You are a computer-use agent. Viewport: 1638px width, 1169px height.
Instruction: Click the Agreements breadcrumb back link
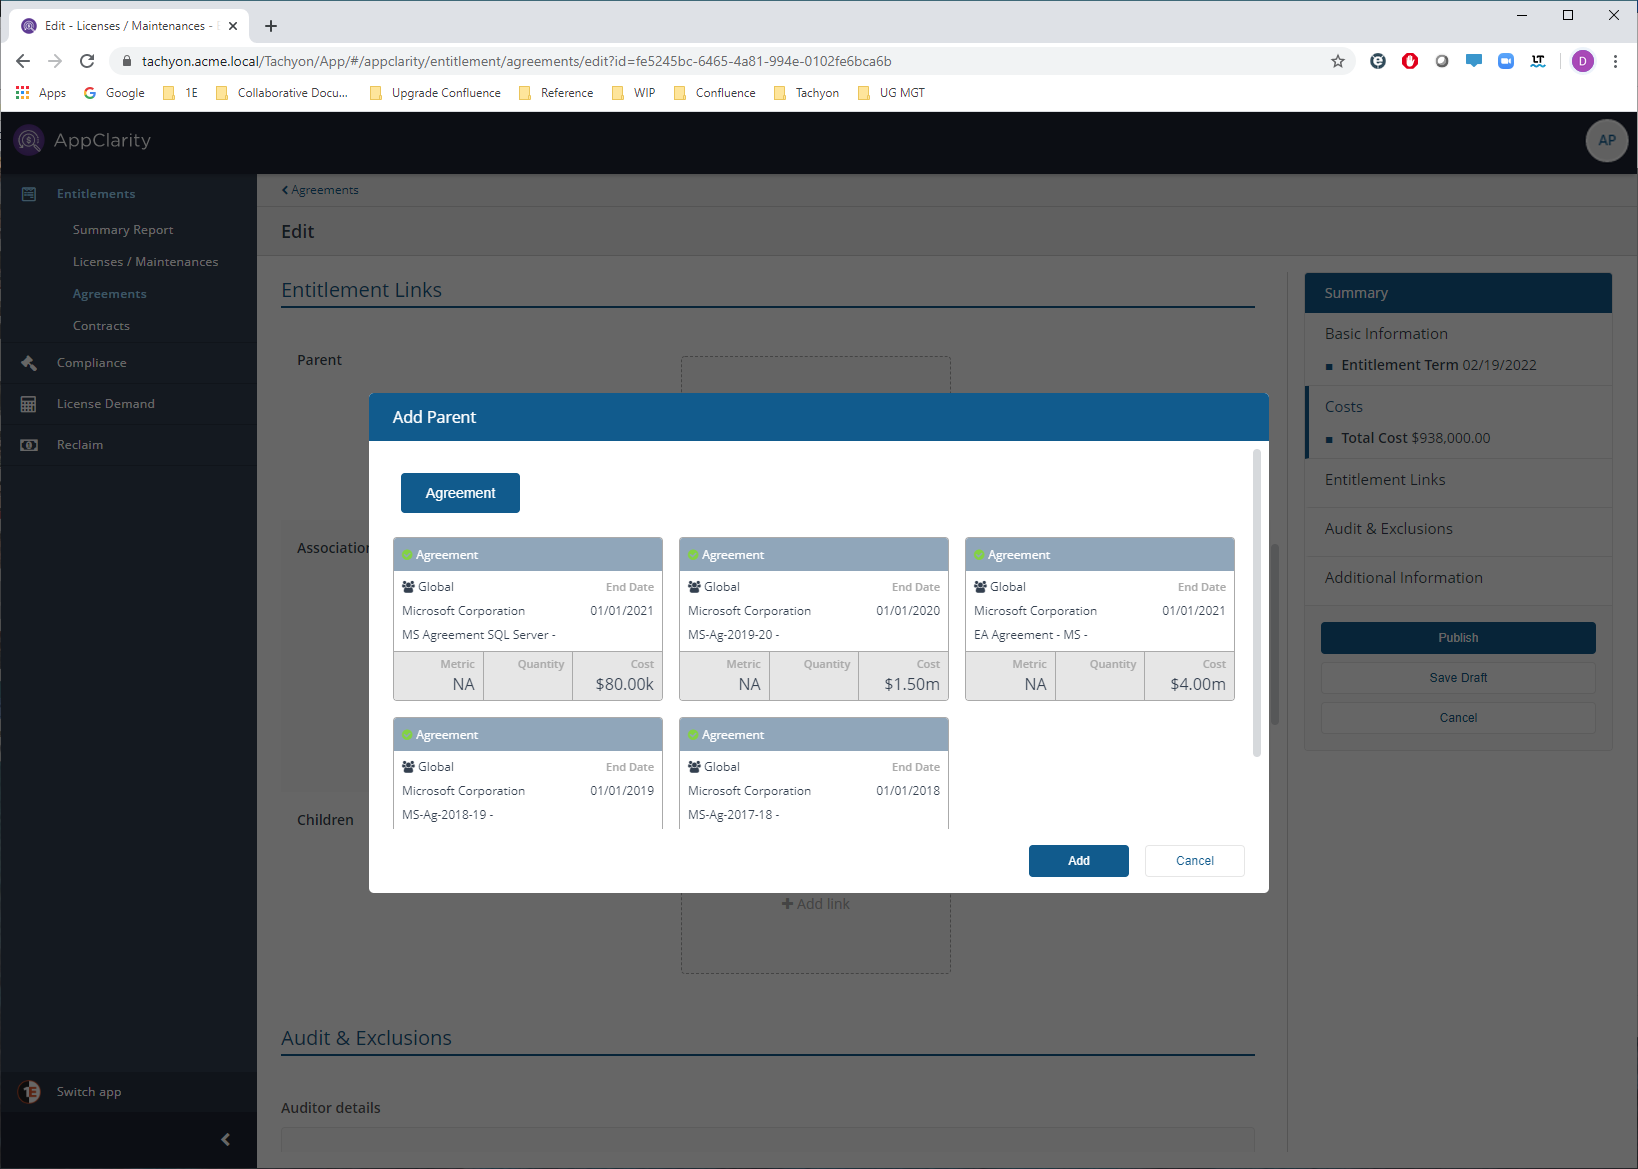tap(320, 190)
